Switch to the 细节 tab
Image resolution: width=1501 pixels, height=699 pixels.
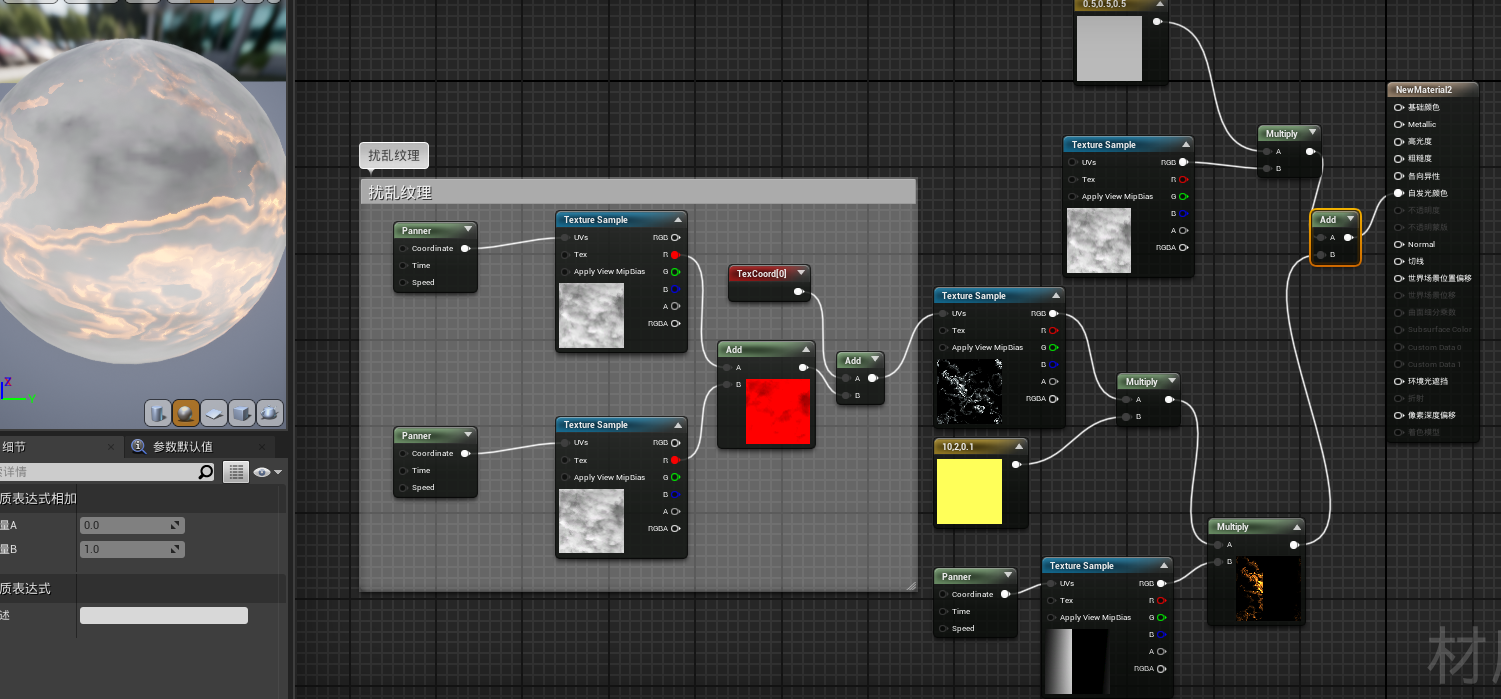tap(14, 447)
